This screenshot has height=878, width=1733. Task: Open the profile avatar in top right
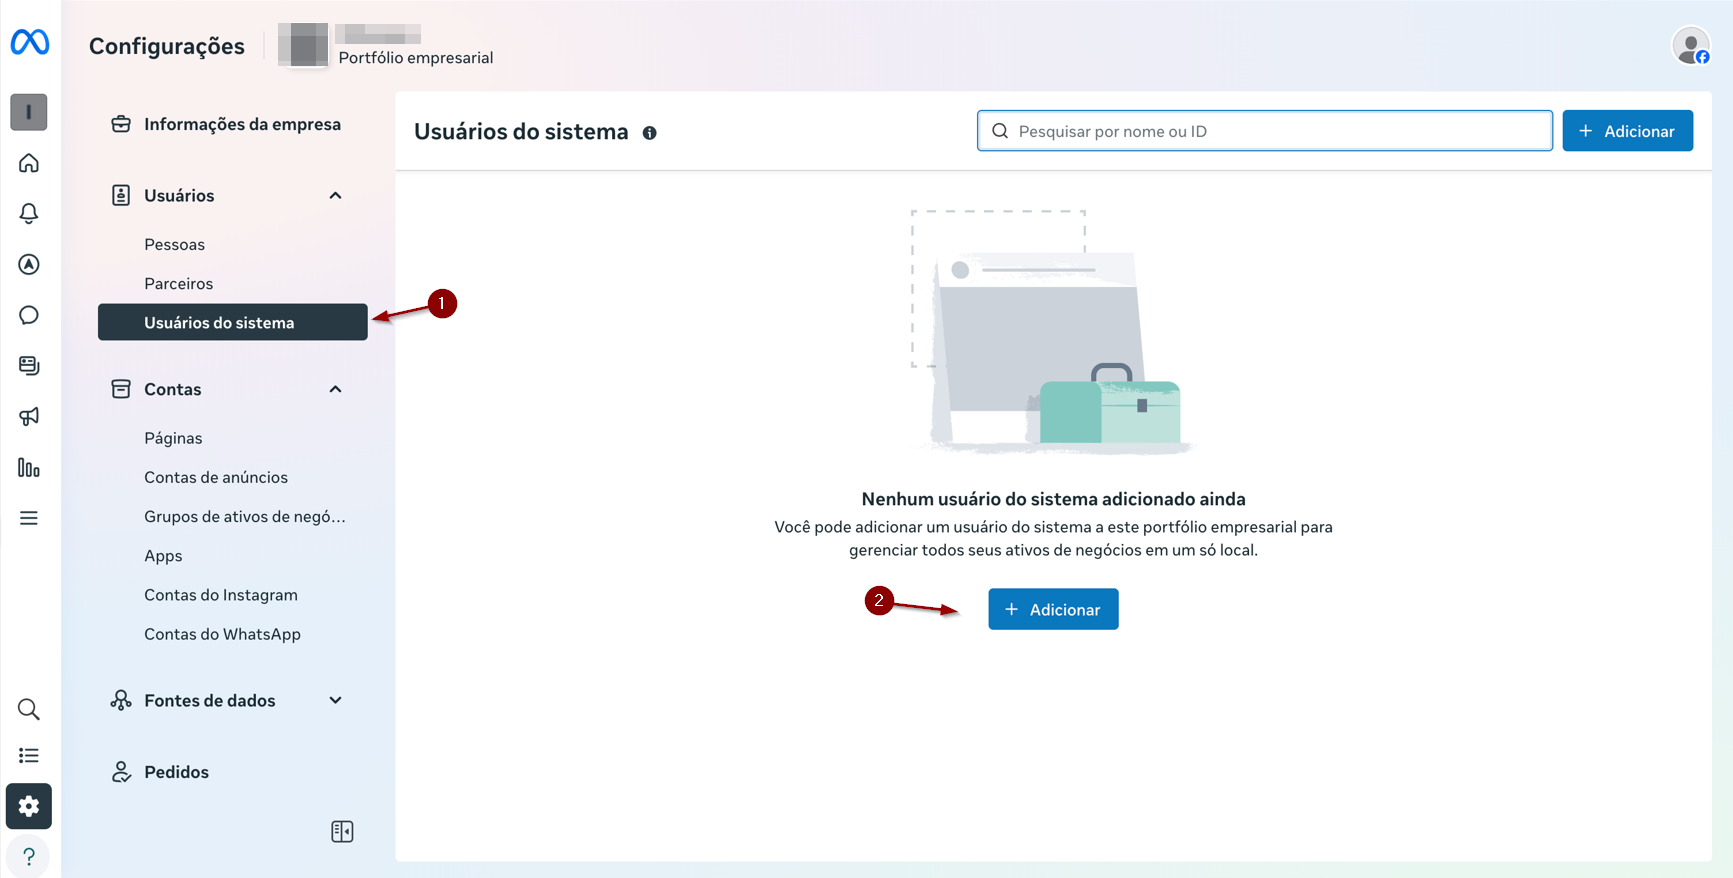coord(1691,46)
